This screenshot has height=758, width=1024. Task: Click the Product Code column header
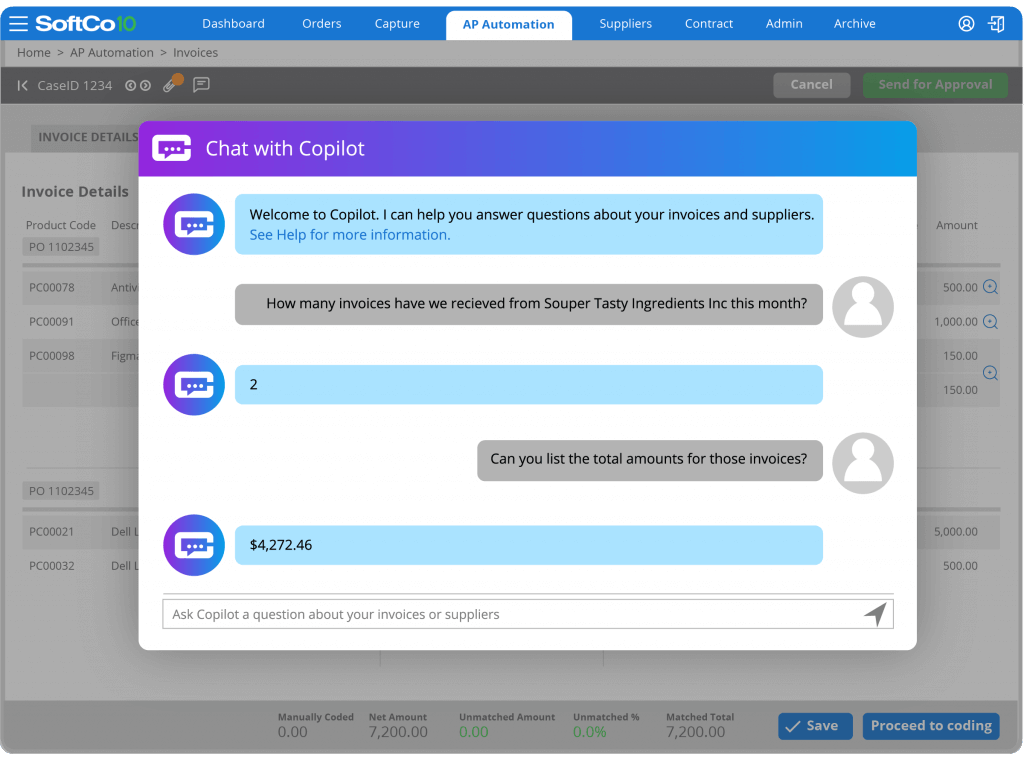pyautogui.click(x=61, y=225)
